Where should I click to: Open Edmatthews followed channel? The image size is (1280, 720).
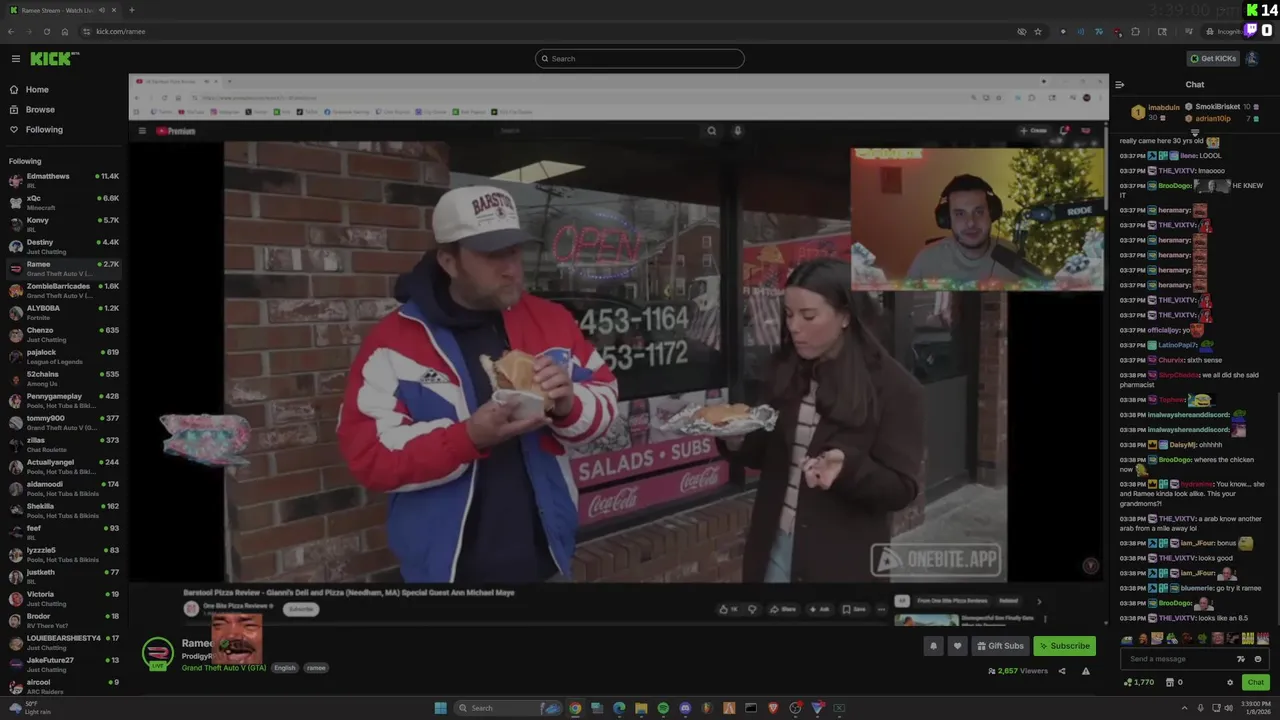(x=64, y=180)
